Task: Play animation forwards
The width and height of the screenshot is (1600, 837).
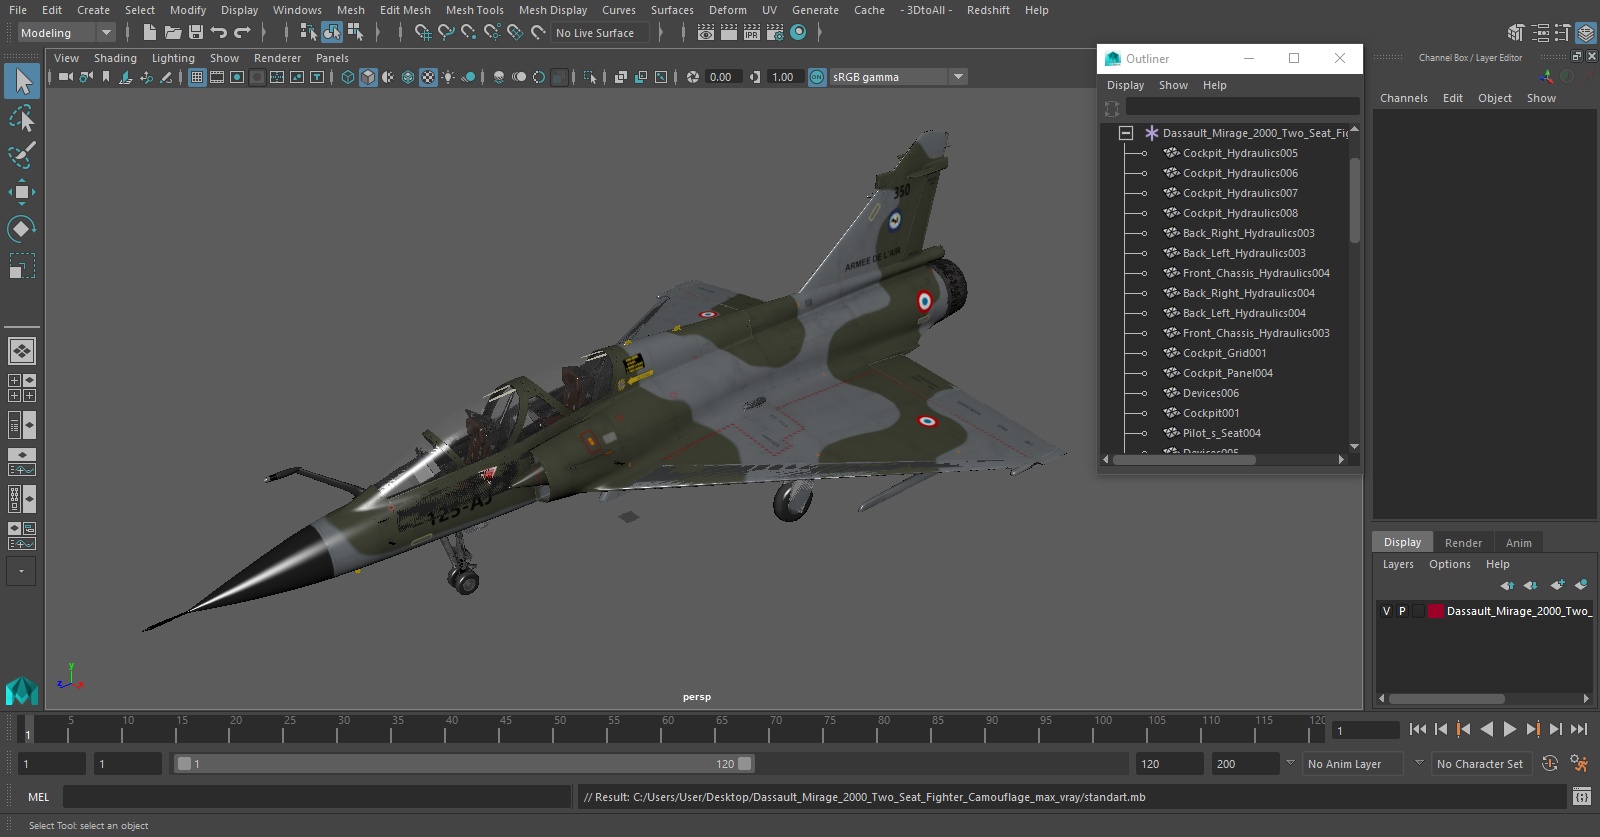Action: tap(1510, 730)
